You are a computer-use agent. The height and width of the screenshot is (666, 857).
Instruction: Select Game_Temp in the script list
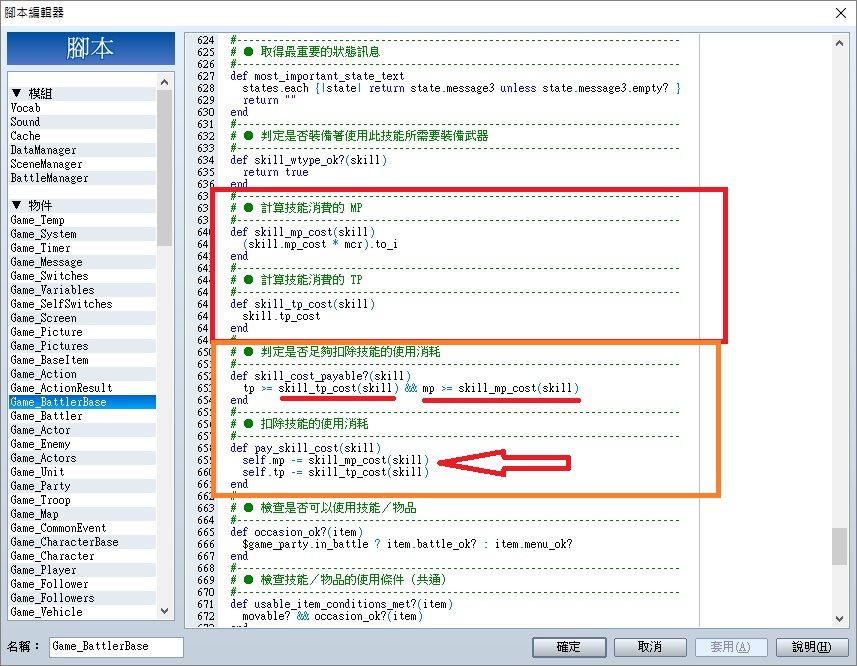(83, 220)
